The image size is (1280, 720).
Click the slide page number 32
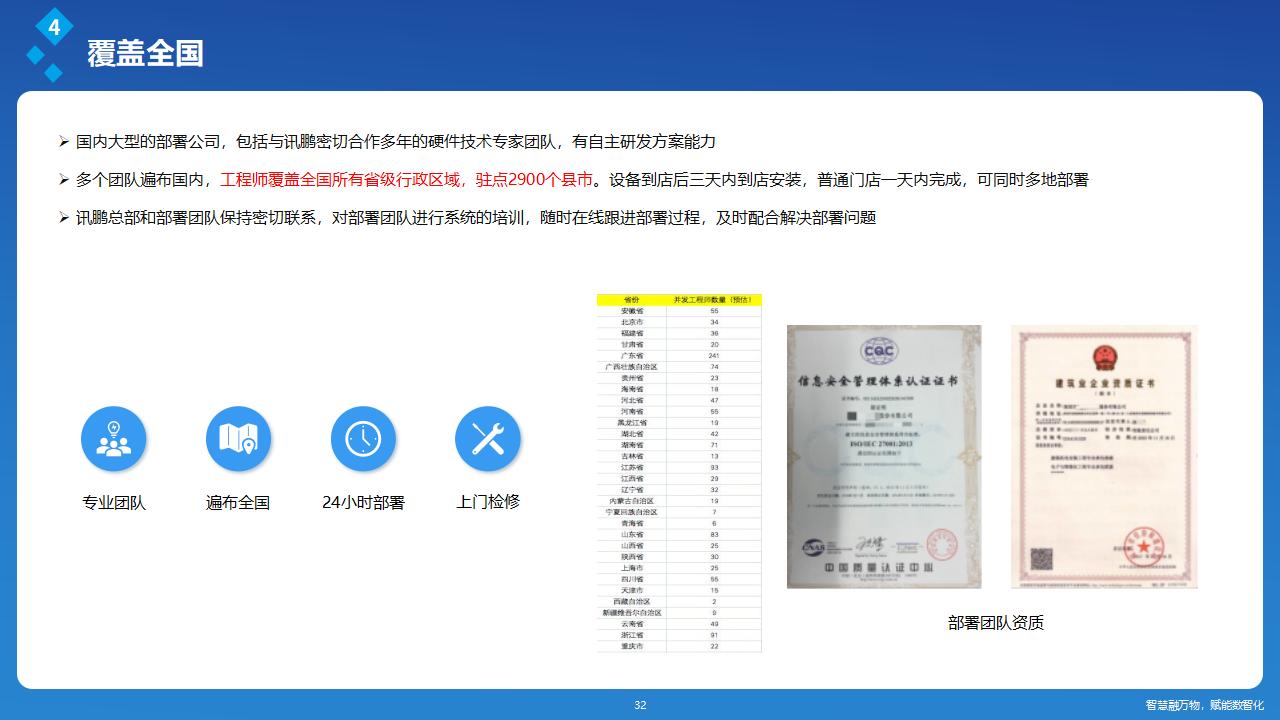[640, 705]
